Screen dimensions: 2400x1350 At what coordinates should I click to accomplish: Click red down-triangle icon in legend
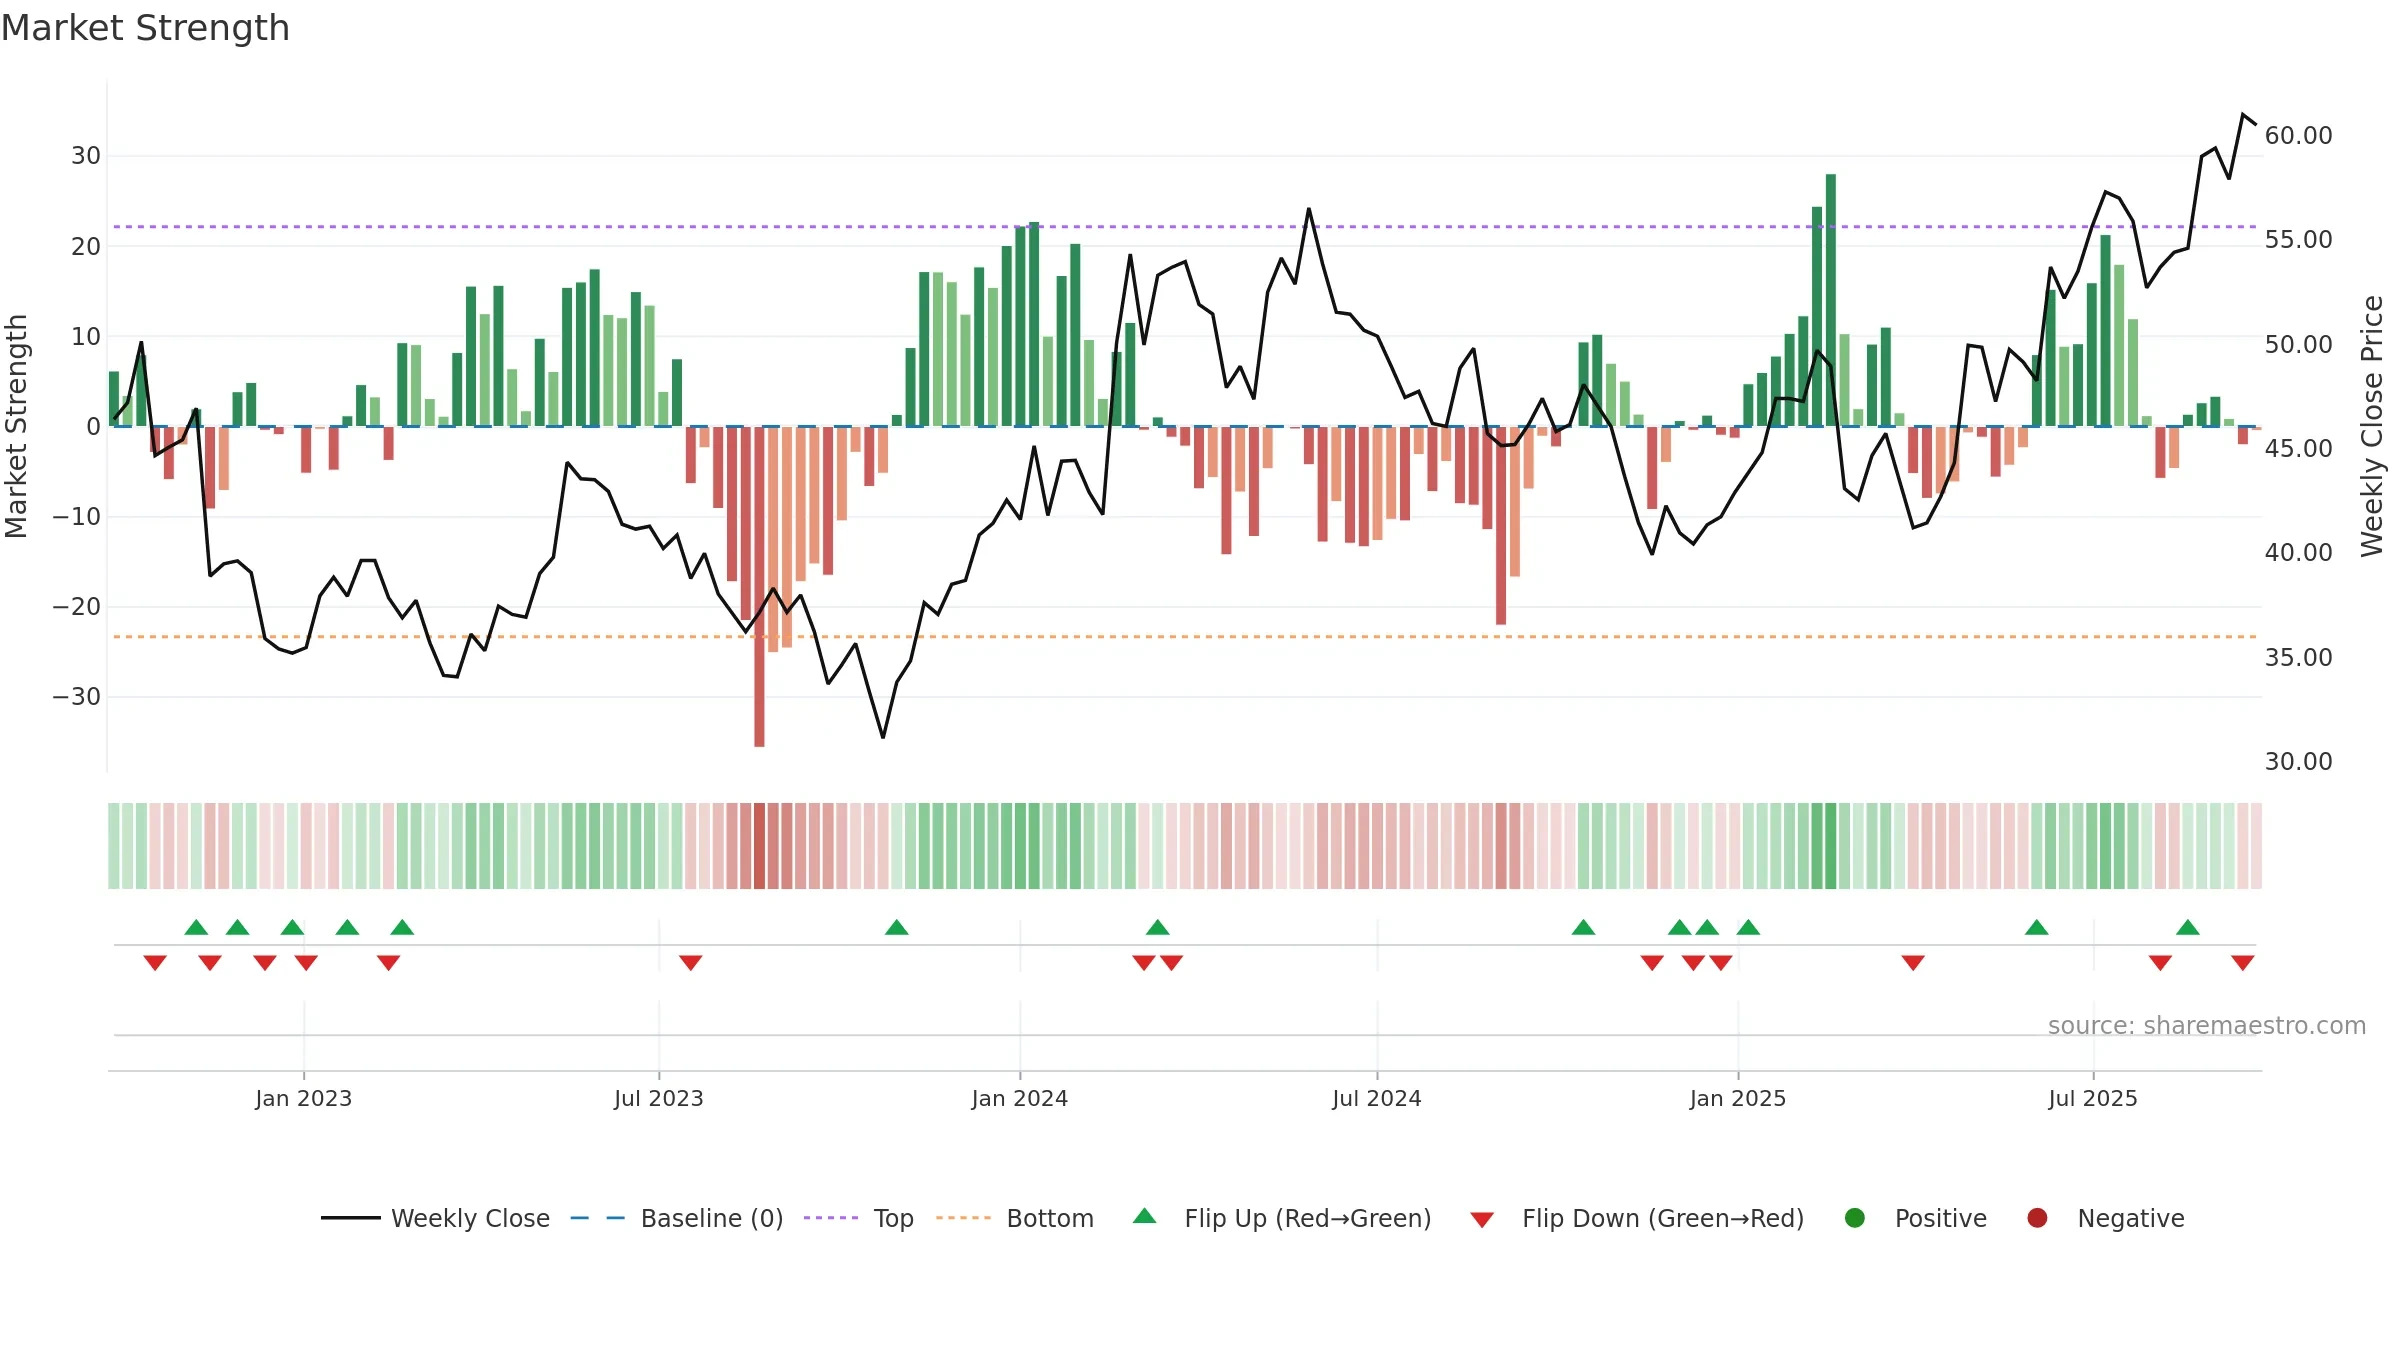[1482, 1219]
